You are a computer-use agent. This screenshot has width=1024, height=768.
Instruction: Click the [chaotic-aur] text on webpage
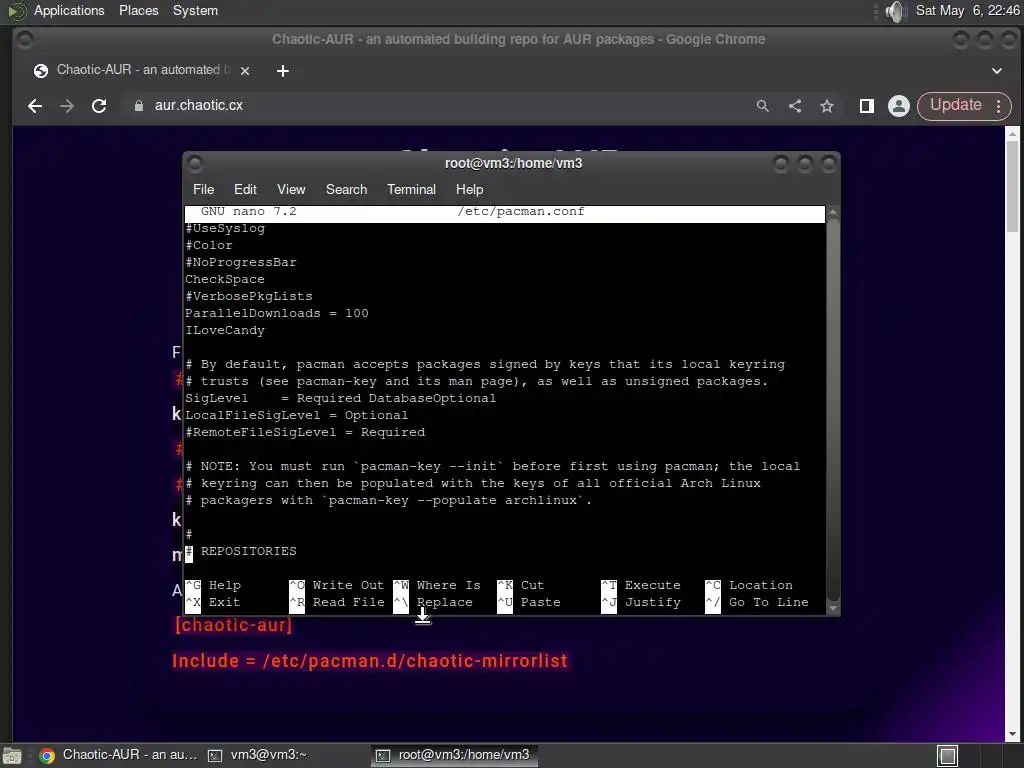(233, 625)
